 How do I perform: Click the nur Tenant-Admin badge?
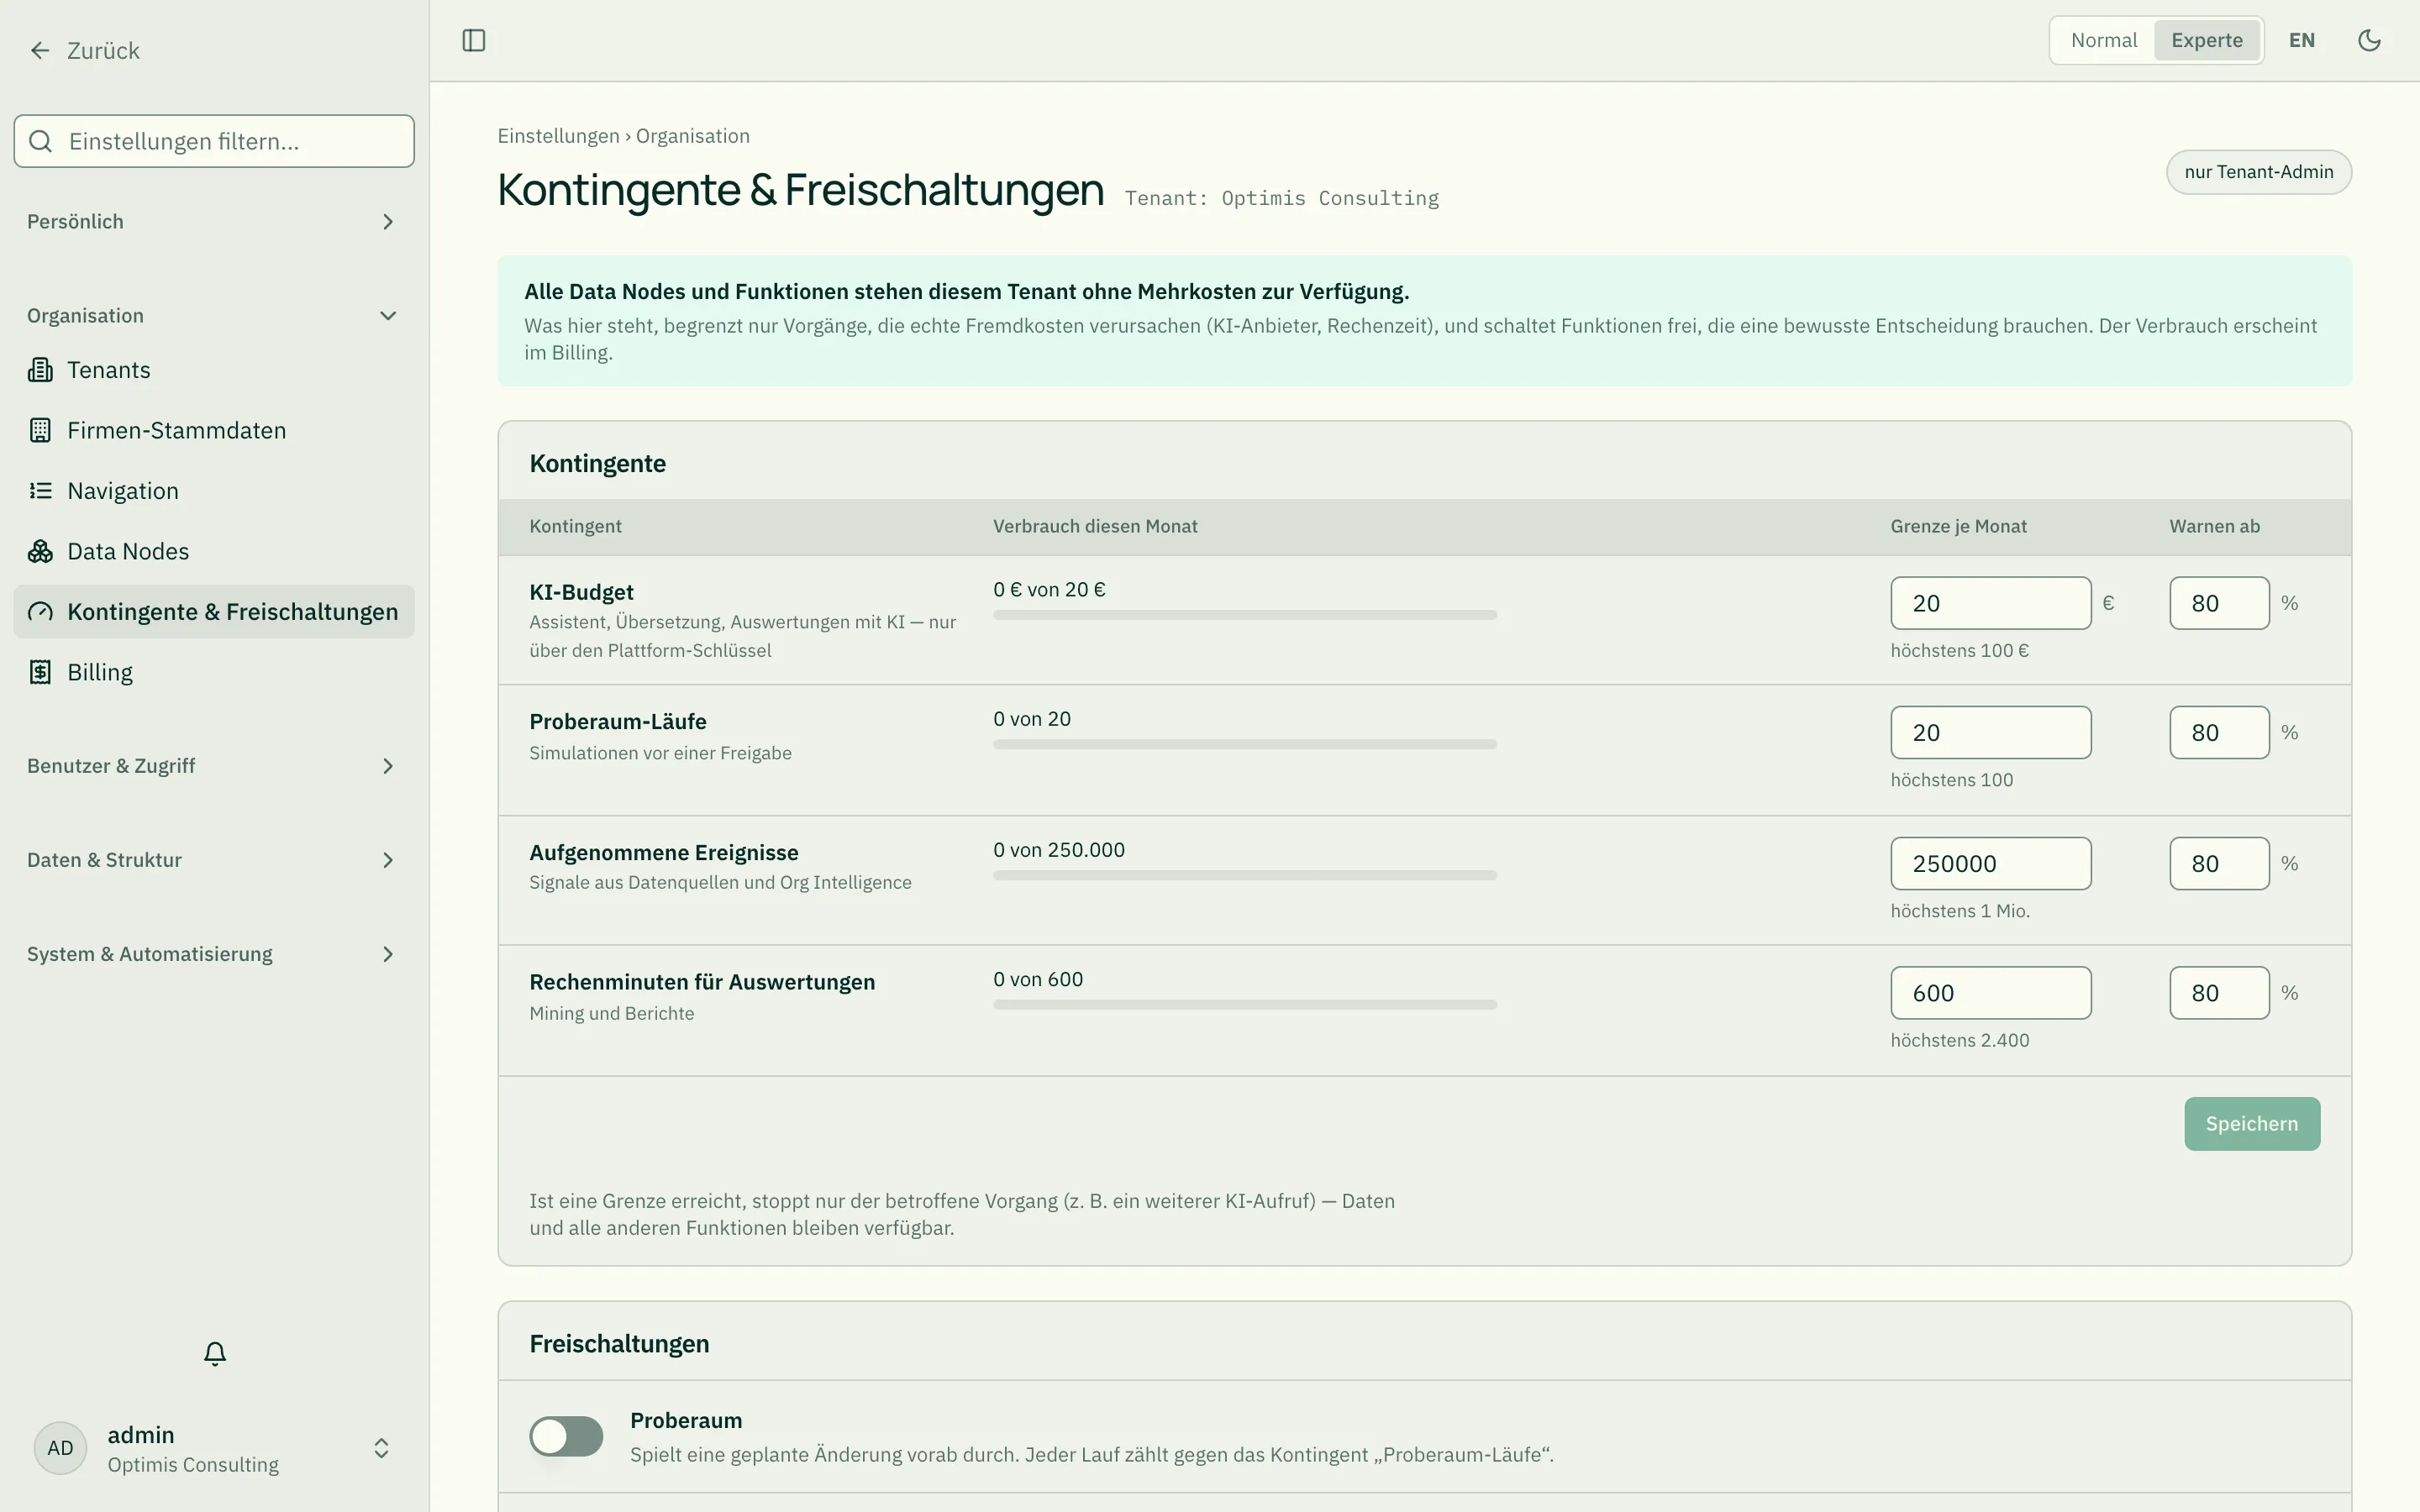pos(2258,172)
